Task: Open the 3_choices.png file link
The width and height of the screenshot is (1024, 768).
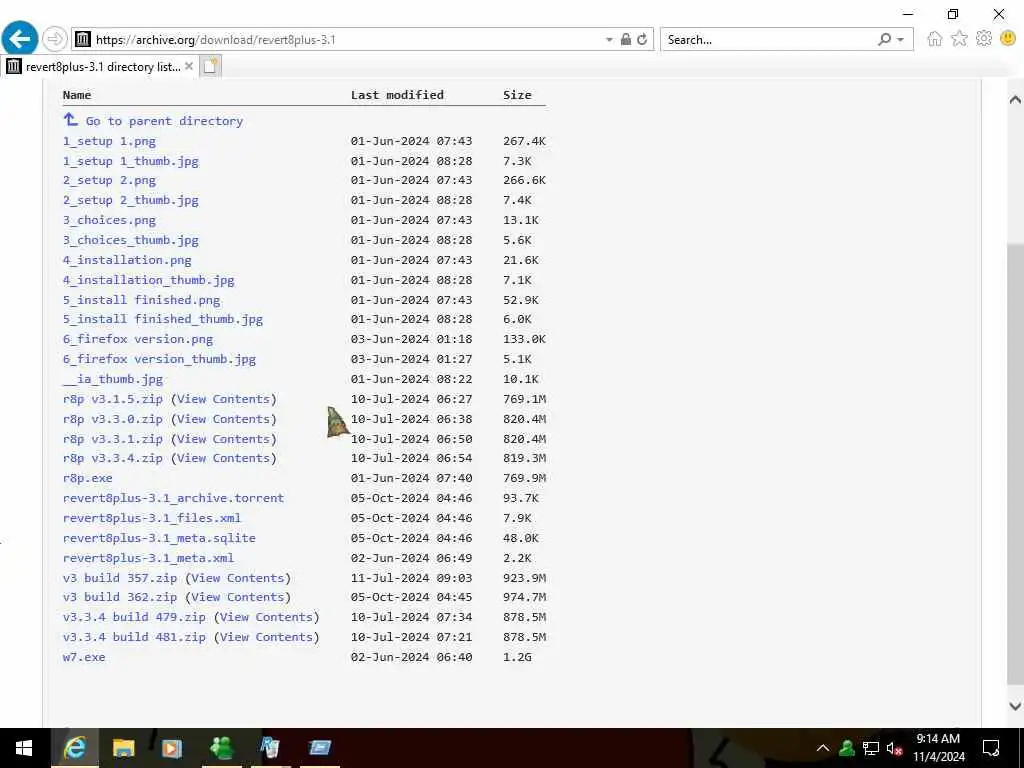Action: pos(109,220)
